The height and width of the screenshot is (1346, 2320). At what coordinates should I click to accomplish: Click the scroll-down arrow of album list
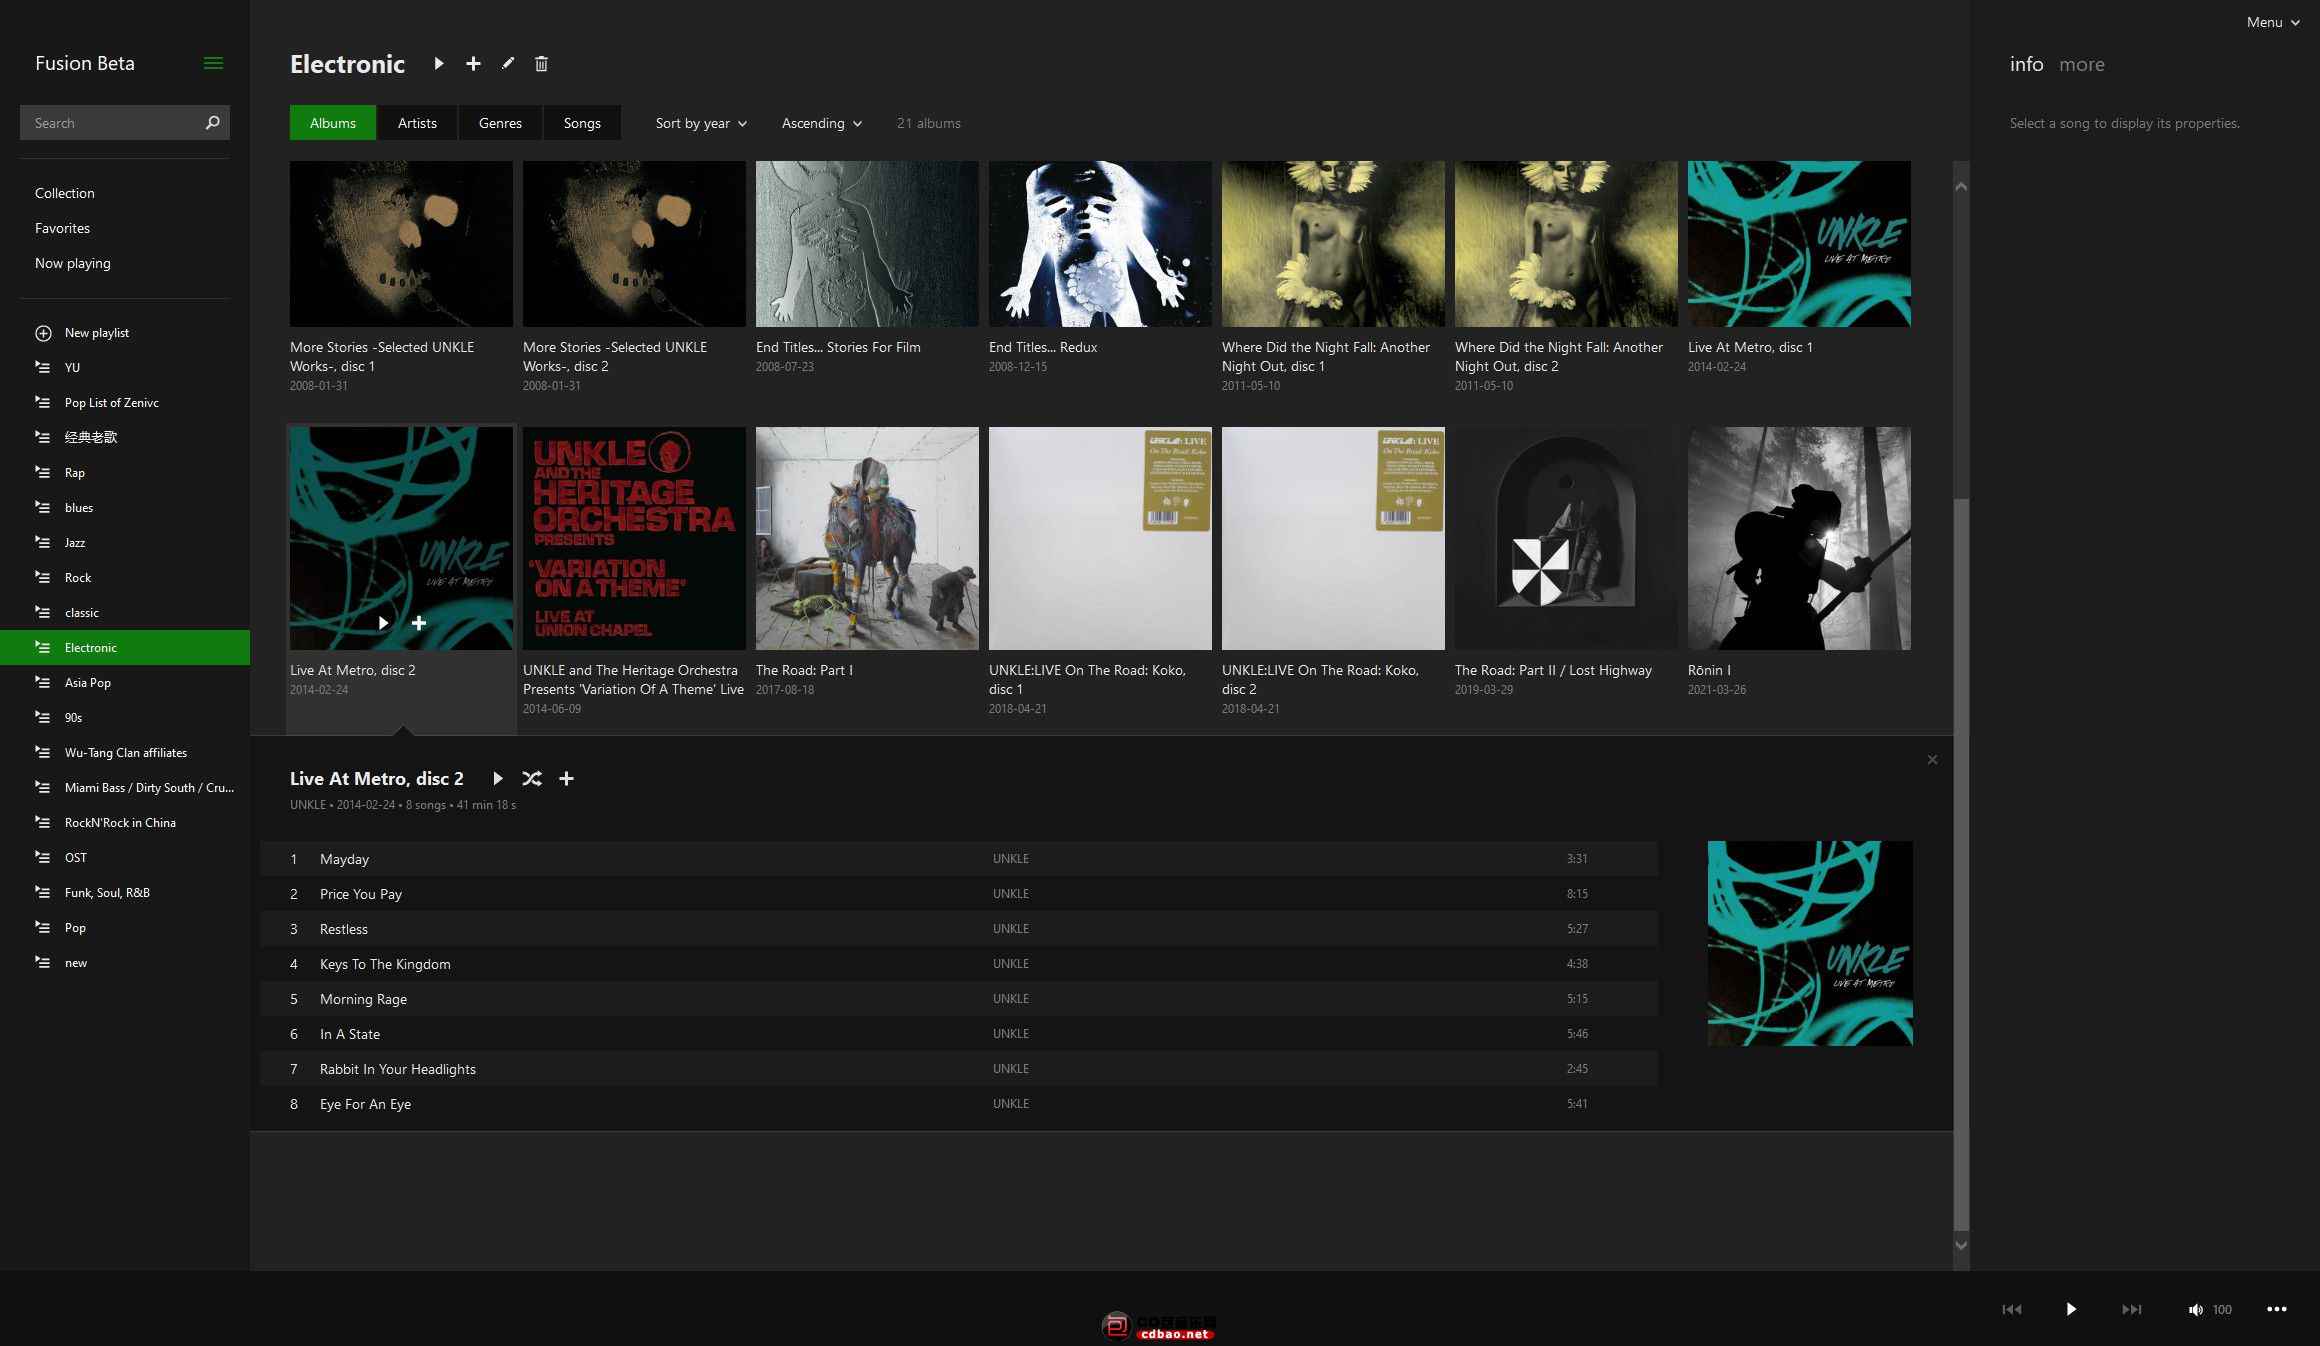coord(1961,1246)
